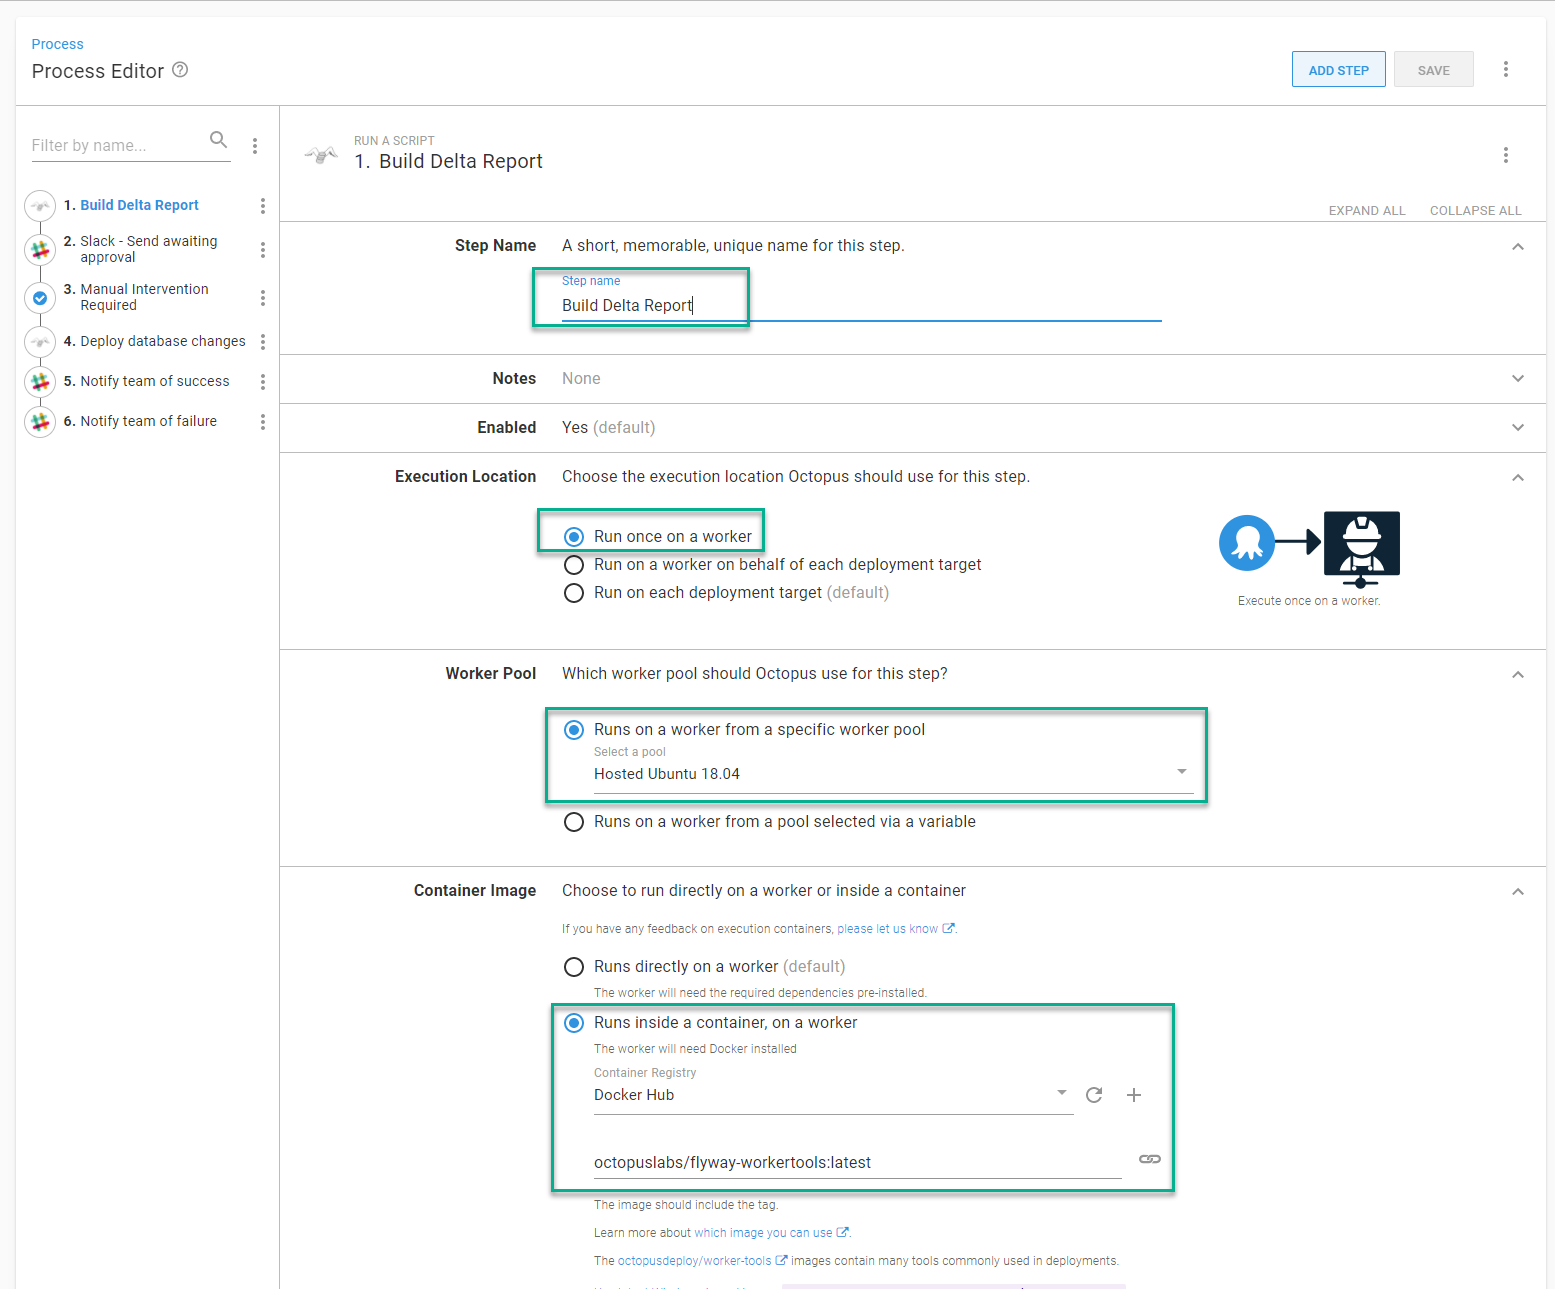Expand the Notes section

coord(1518,378)
